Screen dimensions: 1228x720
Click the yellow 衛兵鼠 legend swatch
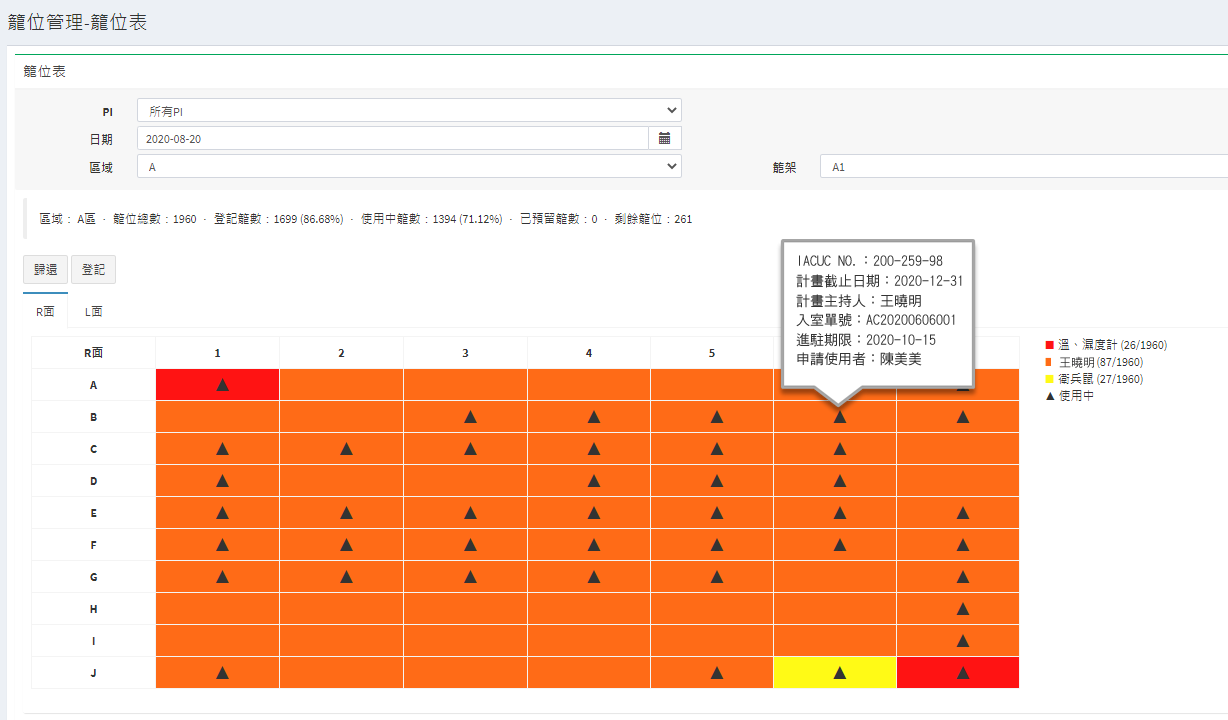[1049, 380]
